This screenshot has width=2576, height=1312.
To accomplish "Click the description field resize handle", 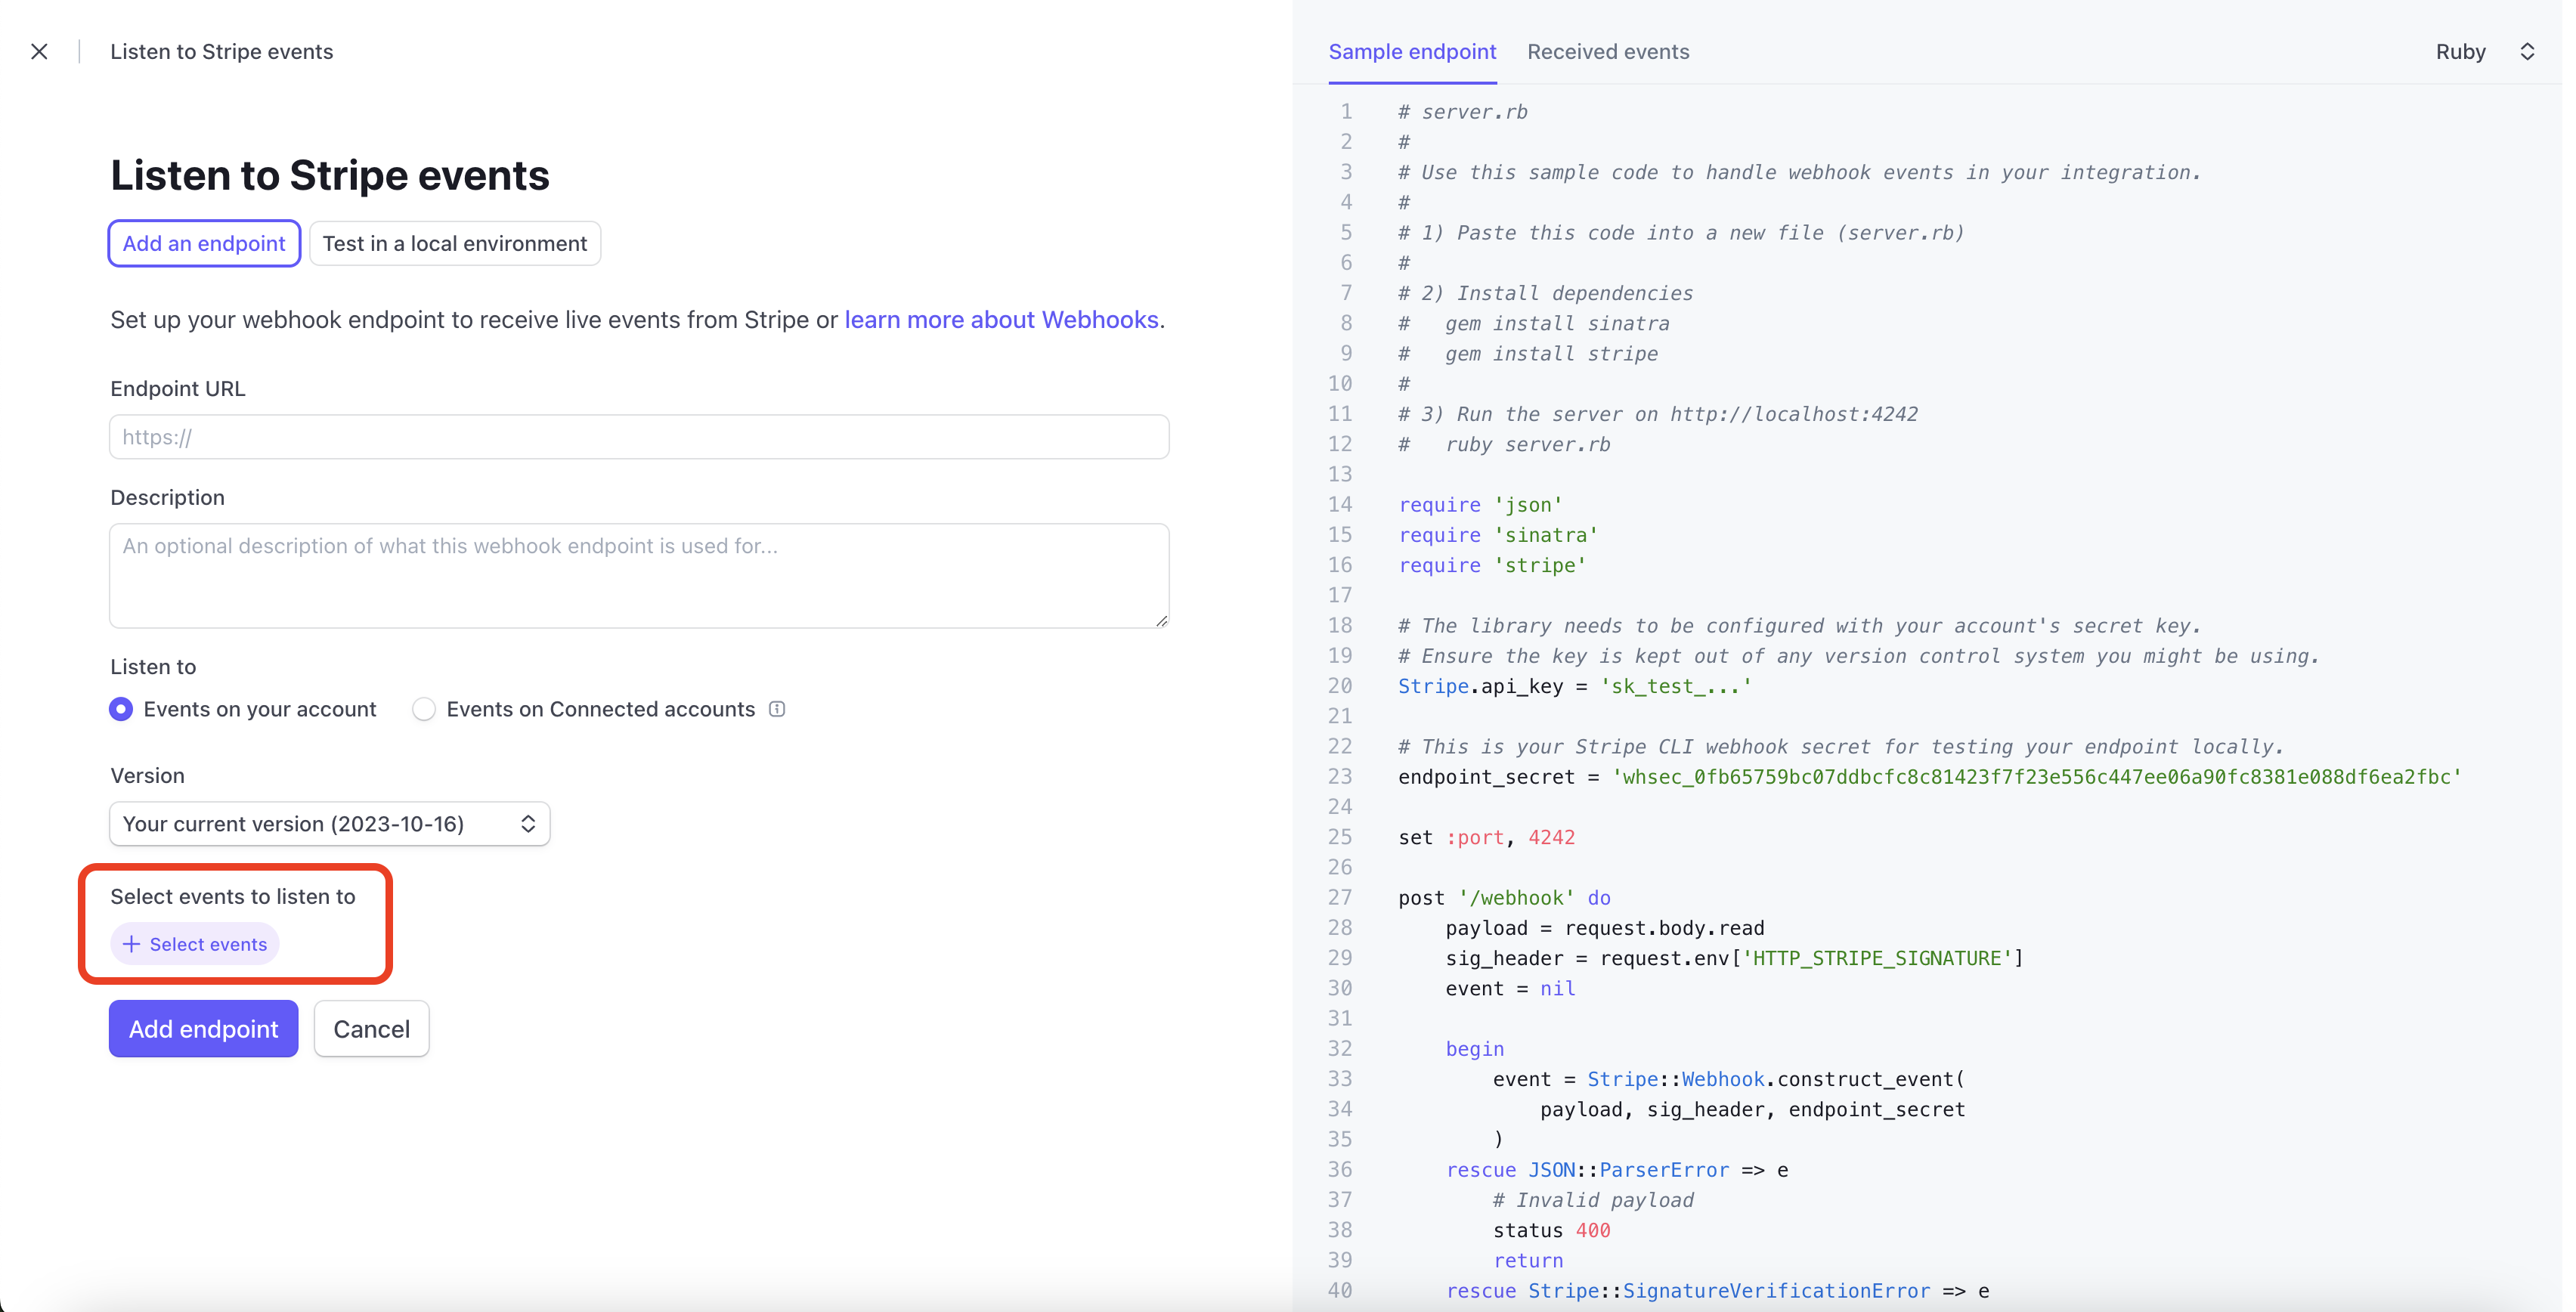I will point(1161,621).
